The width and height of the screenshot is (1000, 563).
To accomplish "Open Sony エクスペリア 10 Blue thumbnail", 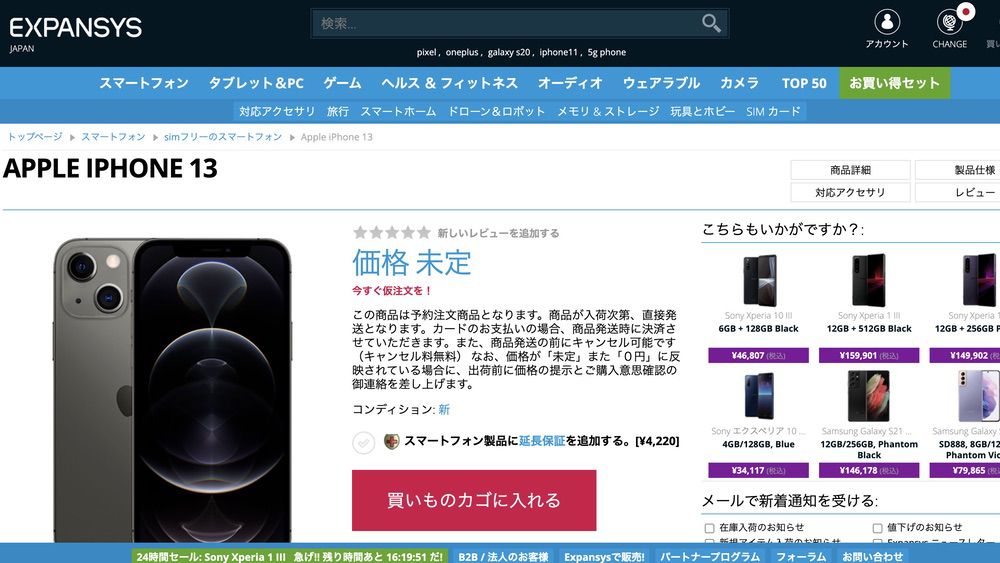I will pos(759,396).
